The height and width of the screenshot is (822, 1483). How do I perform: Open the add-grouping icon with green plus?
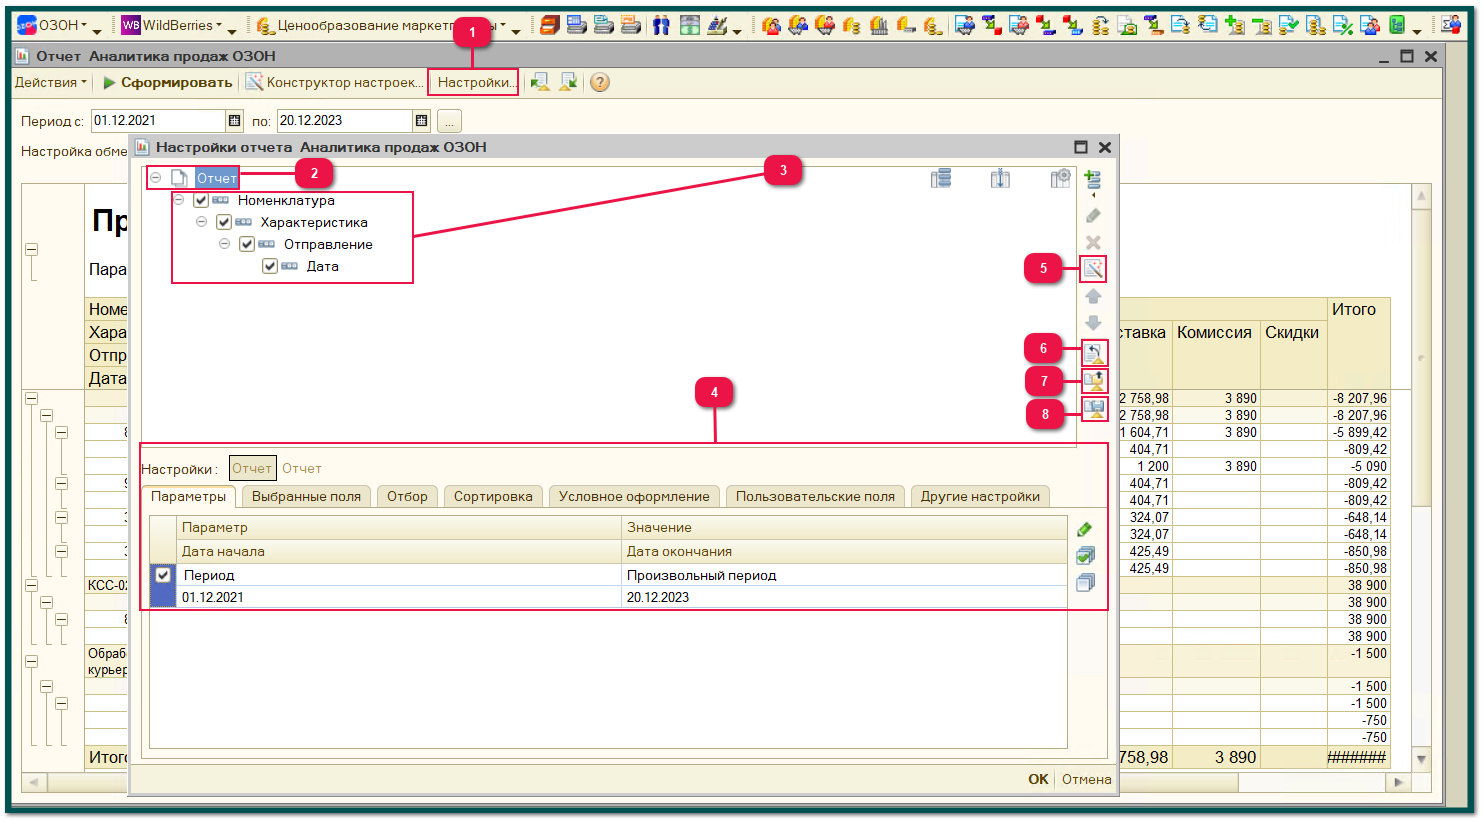1092,180
